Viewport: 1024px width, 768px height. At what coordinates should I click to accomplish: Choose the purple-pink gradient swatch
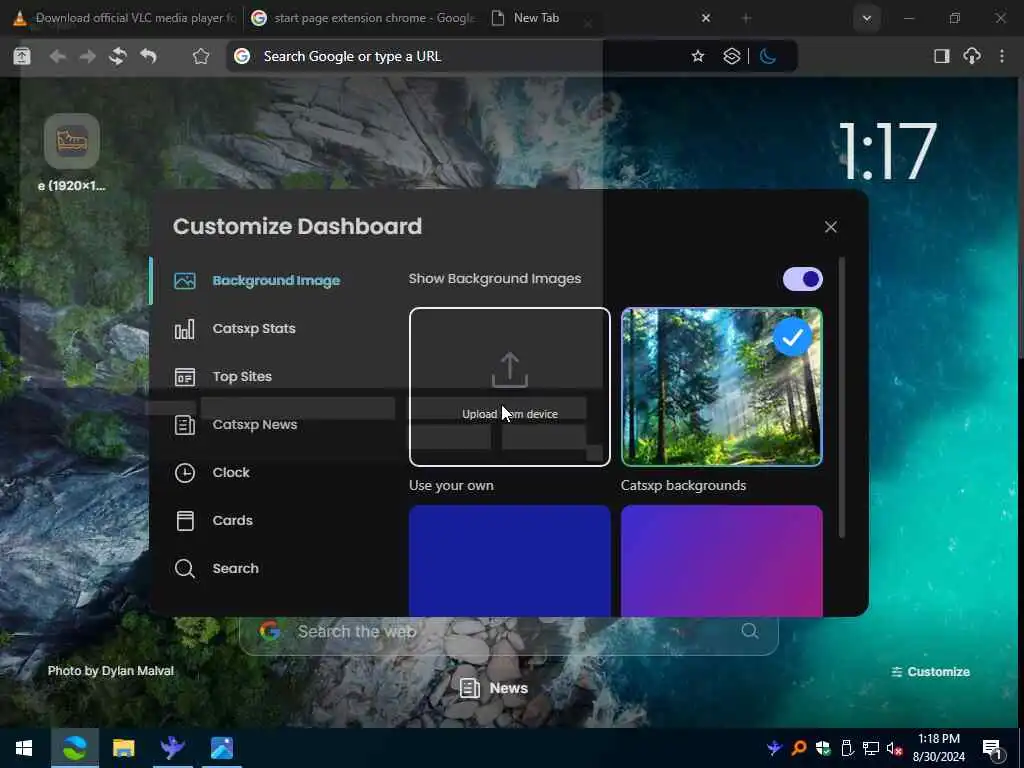(x=722, y=560)
